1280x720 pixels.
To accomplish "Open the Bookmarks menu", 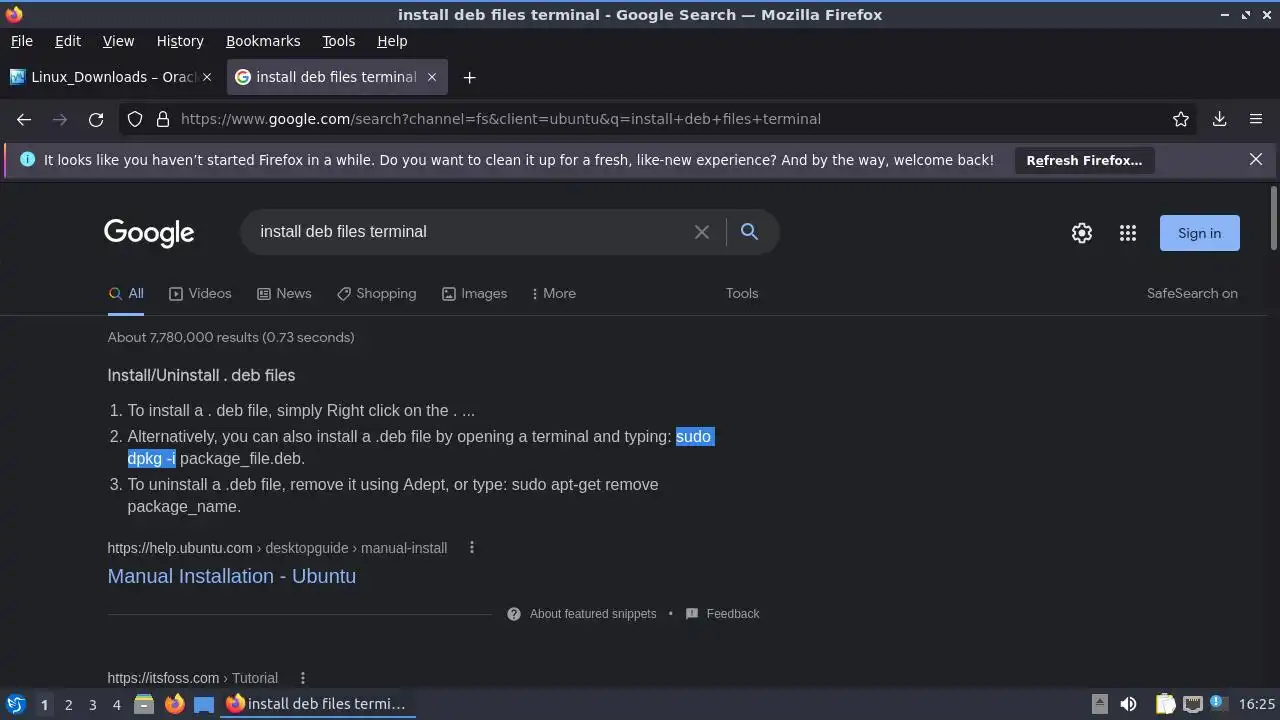I will (263, 41).
